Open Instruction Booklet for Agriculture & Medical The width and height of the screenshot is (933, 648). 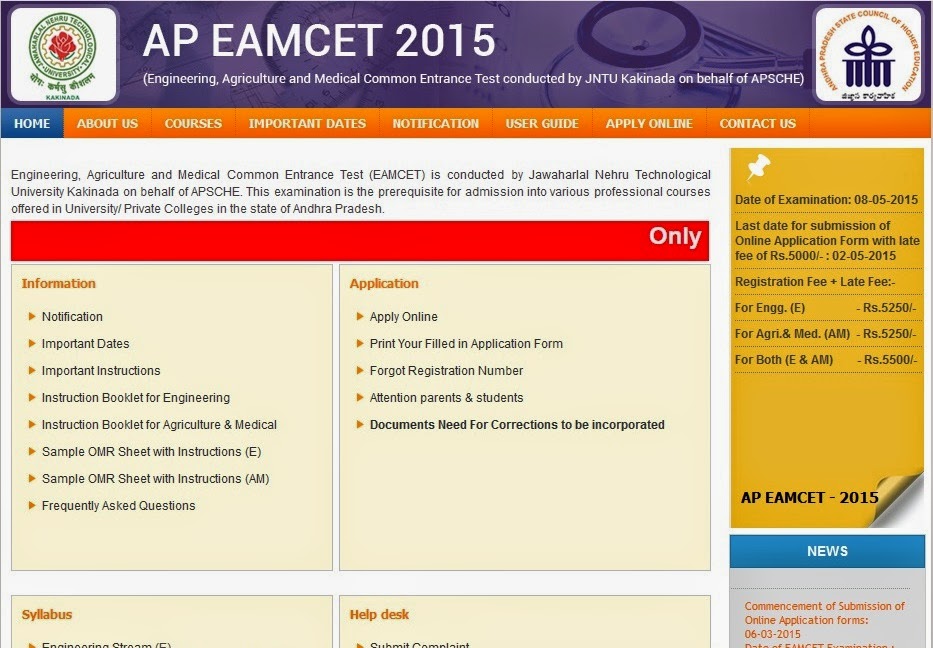pyautogui.click(x=159, y=425)
